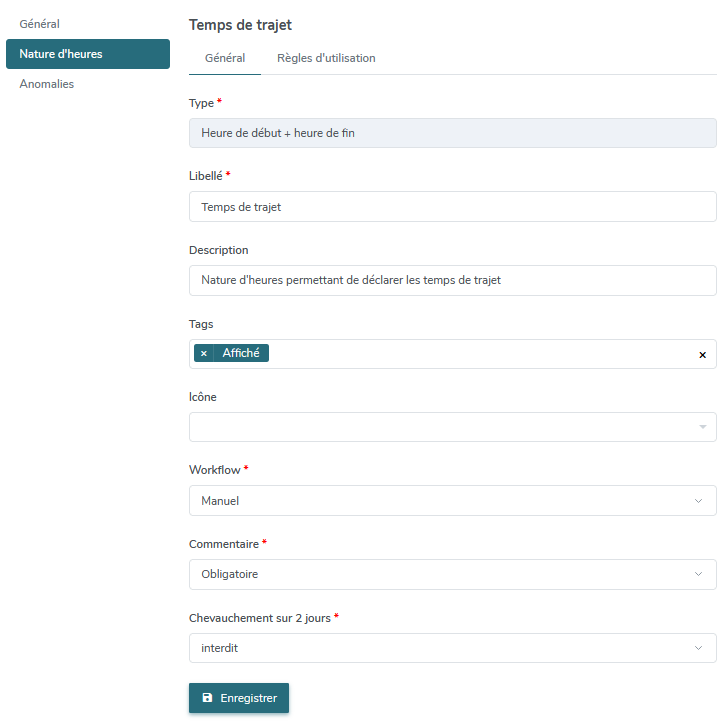Go to Anomalies in the sidebar
The height and width of the screenshot is (723, 726).
(47, 84)
